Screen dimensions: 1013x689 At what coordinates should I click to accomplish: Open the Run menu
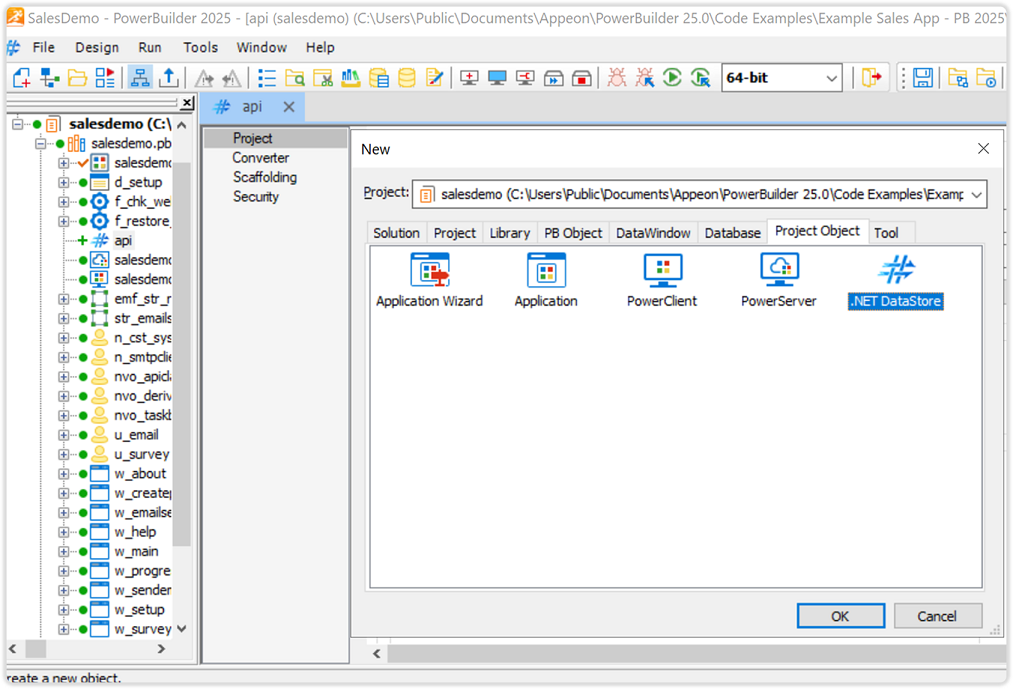150,47
